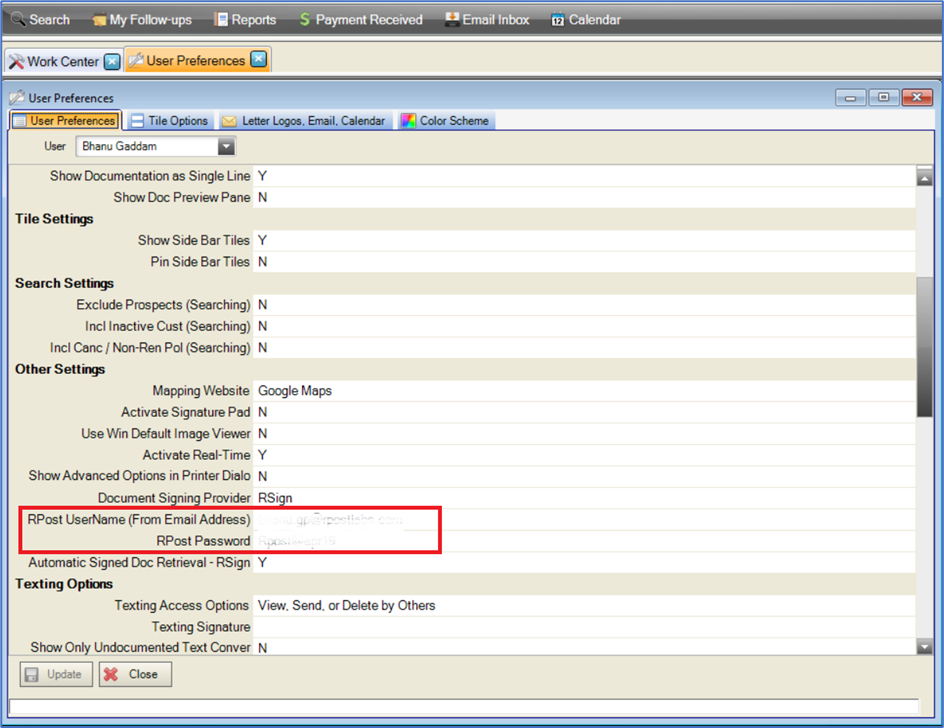Select the Mapping Website value Google Maps
The image size is (944, 728).
tap(294, 391)
